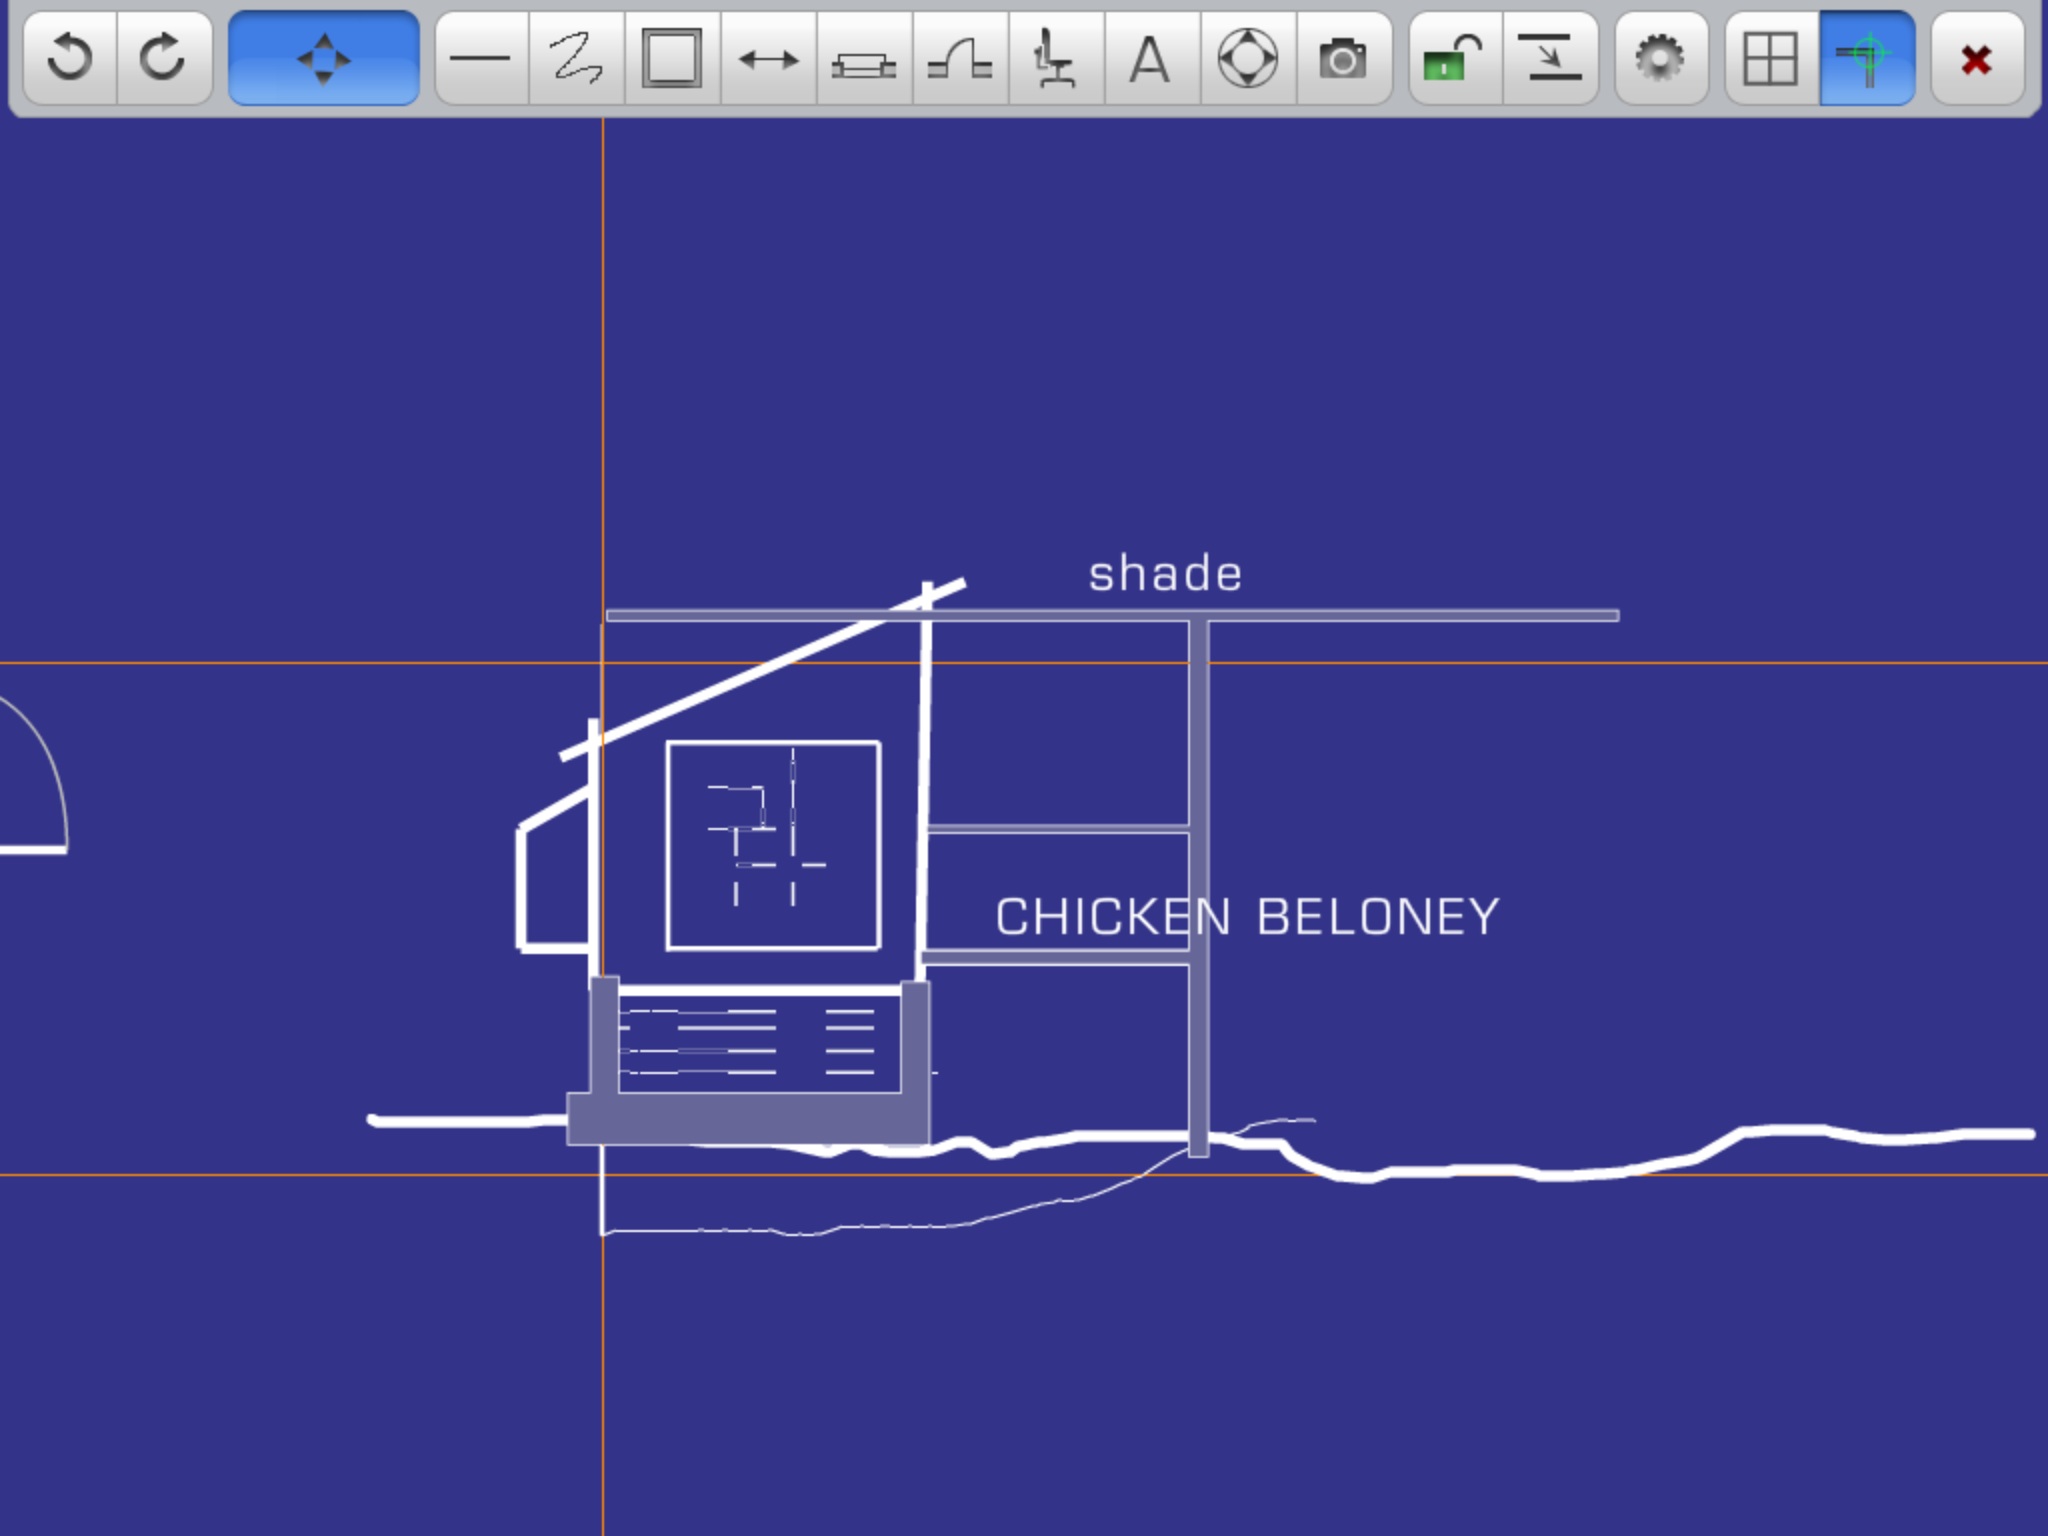Open the settings gear
This screenshot has height=1536, width=2048.
1660,58
